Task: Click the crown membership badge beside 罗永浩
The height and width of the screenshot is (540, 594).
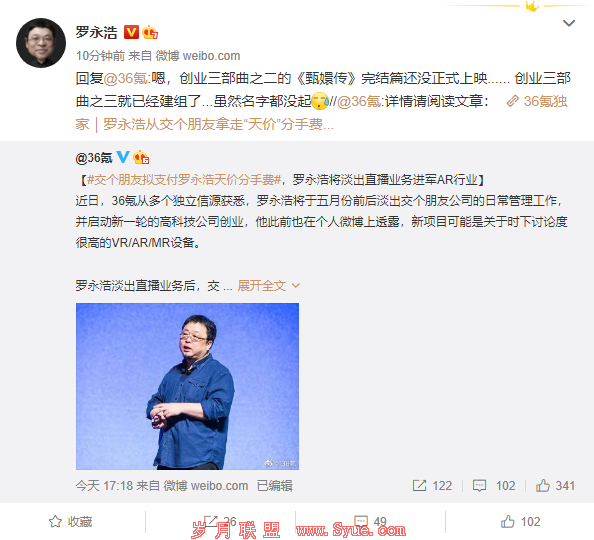Action: pos(150,32)
